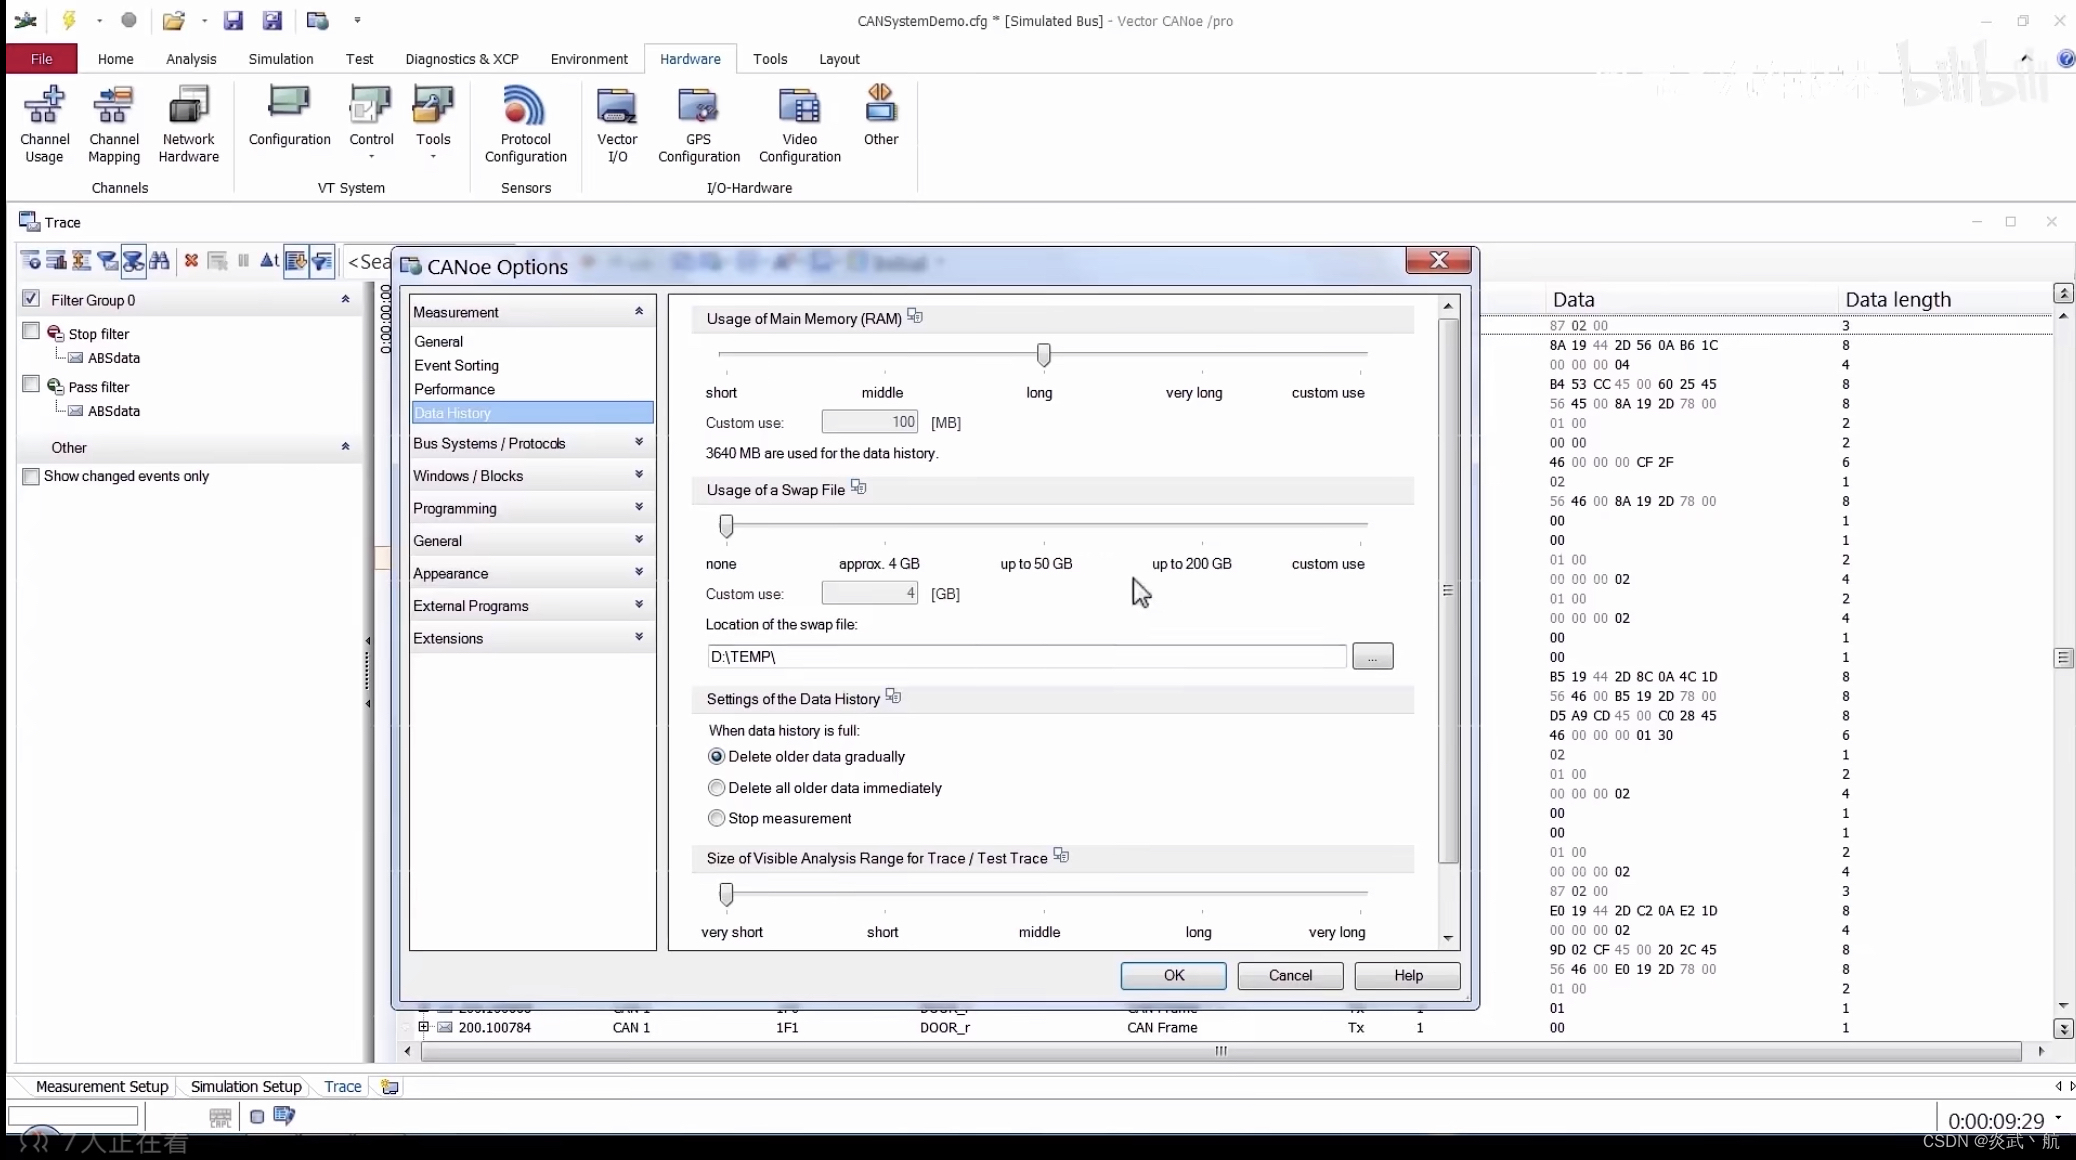Switch to the Diagnostics & XCP ribbon tab

click(462, 59)
